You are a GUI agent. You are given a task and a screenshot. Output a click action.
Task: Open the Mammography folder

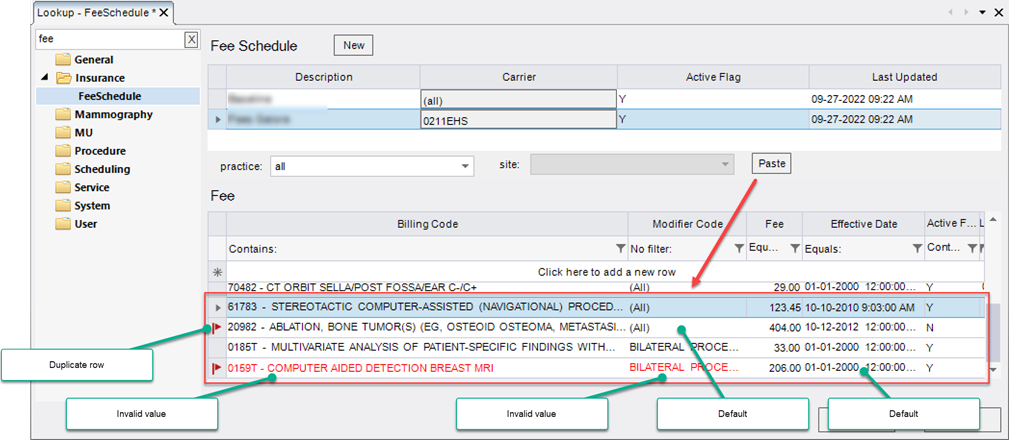pos(113,114)
